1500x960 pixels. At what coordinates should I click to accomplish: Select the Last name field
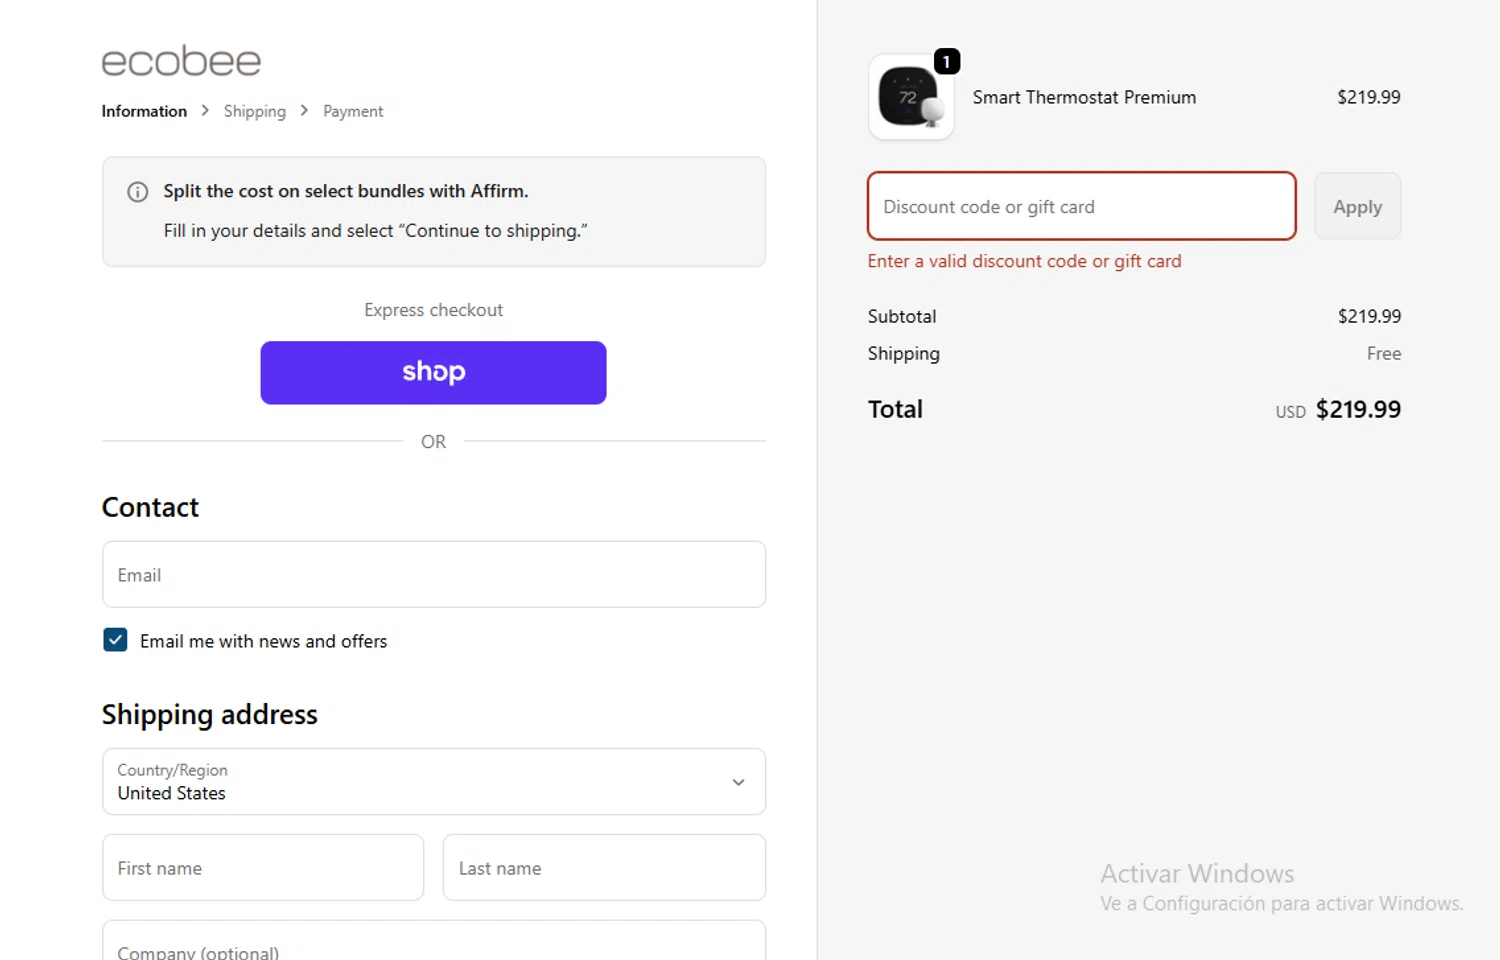pyautogui.click(x=604, y=868)
